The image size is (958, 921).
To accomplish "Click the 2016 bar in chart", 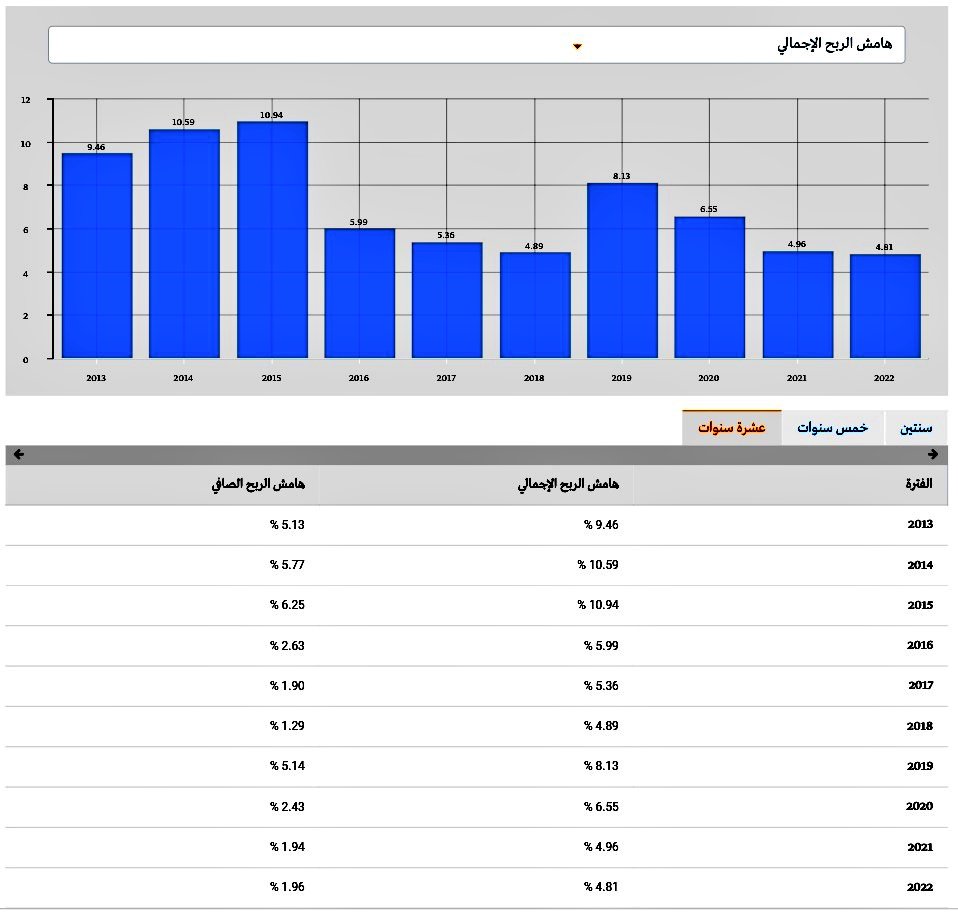I will pyautogui.click(x=359, y=293).
